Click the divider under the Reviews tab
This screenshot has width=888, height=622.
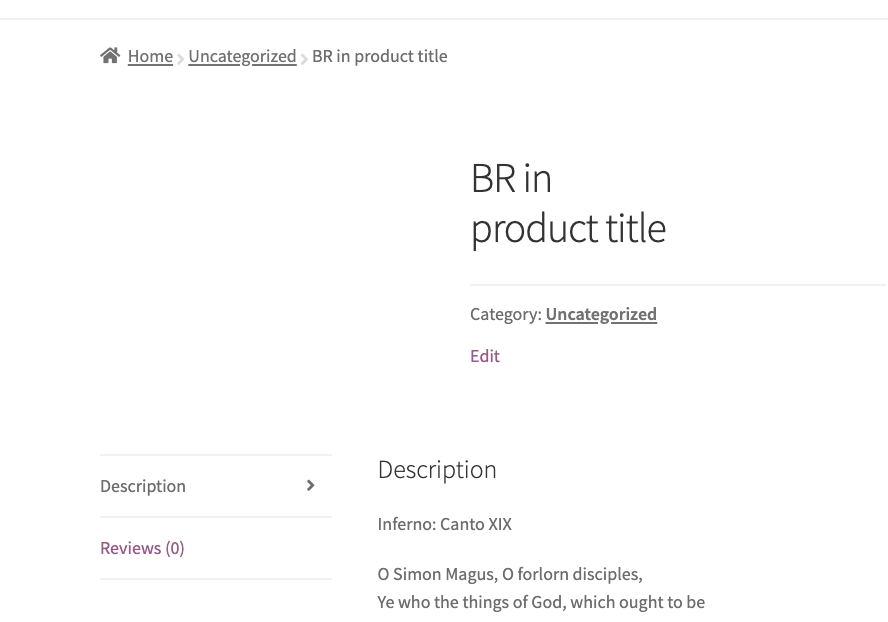(216, 578)
